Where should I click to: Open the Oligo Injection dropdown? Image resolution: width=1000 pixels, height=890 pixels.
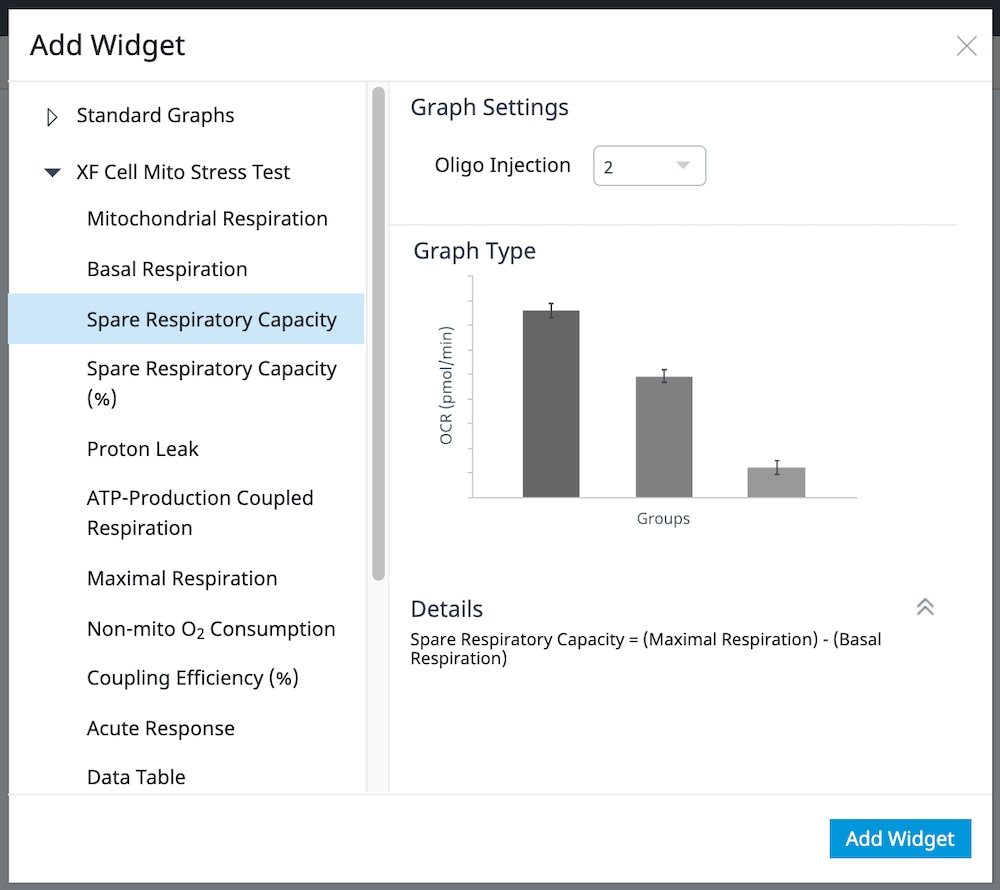click(650, 166)
